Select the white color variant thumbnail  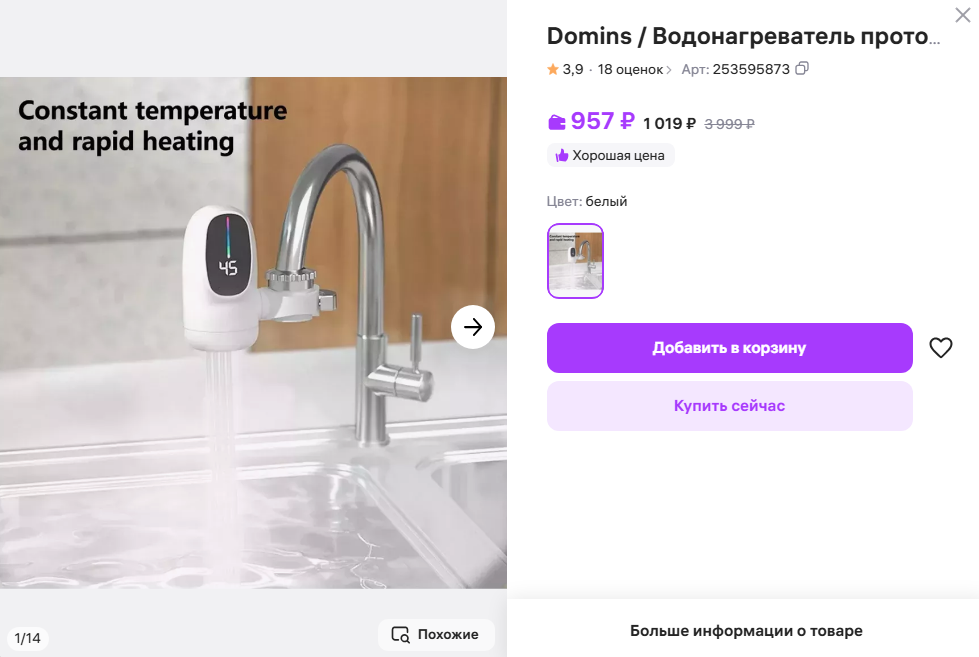[575, 261]
